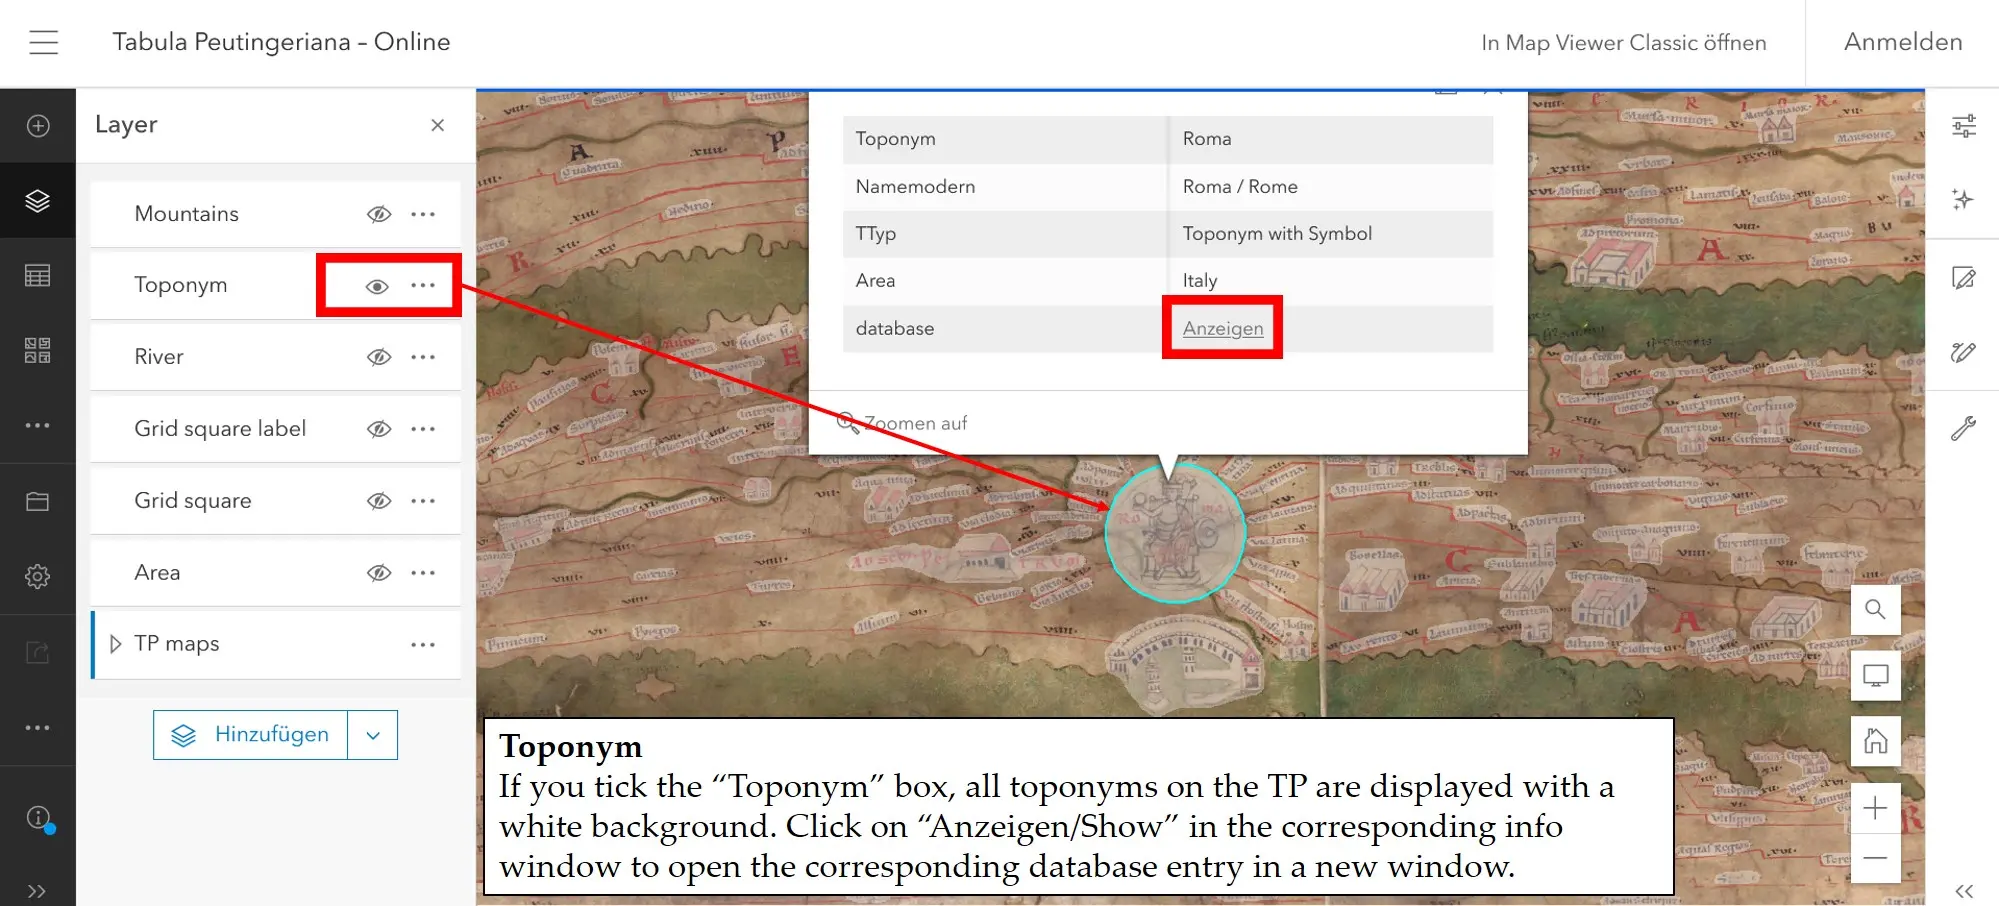
Task: Click the Anmelden sign-in link
Action: pos(1903,42)
